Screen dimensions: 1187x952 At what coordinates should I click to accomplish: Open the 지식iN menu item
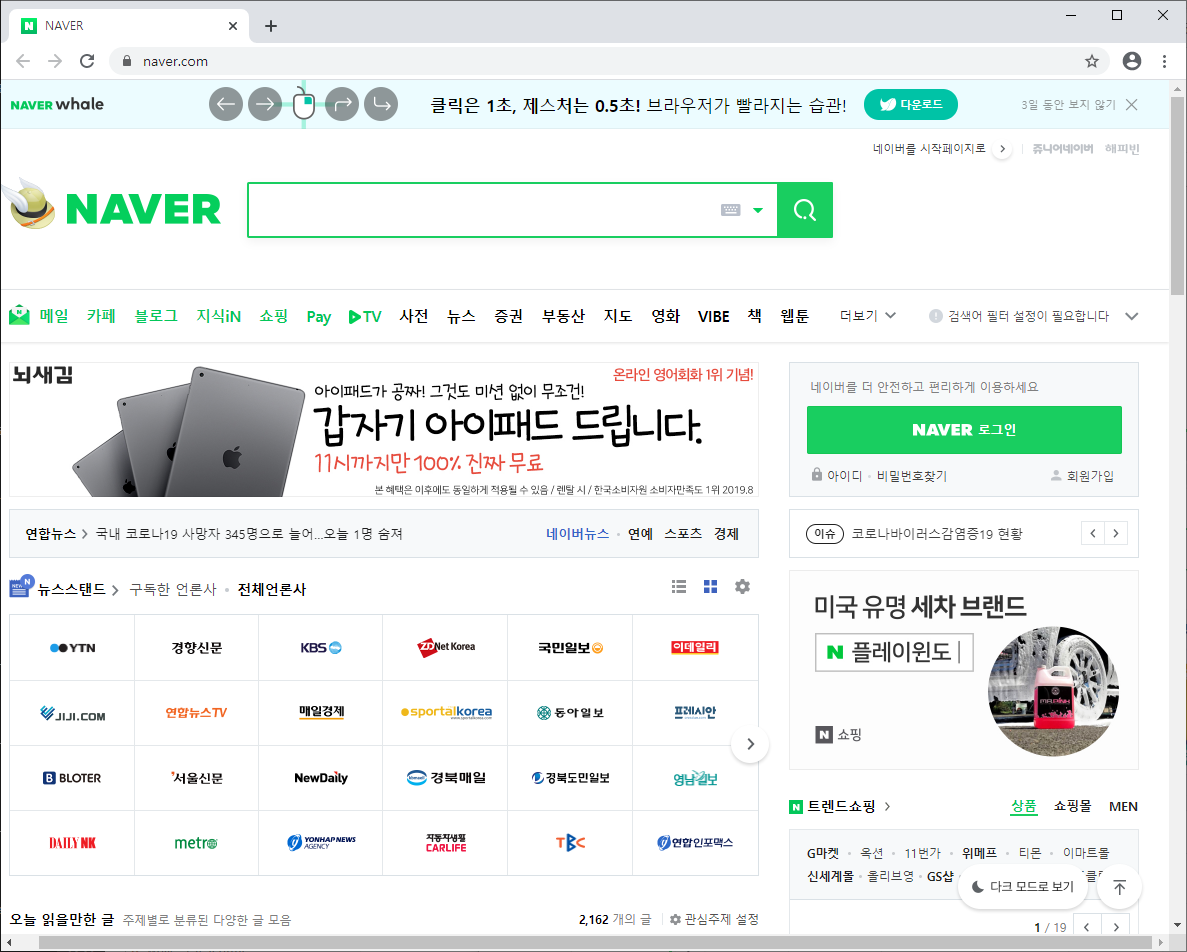[x=219, y=316]
